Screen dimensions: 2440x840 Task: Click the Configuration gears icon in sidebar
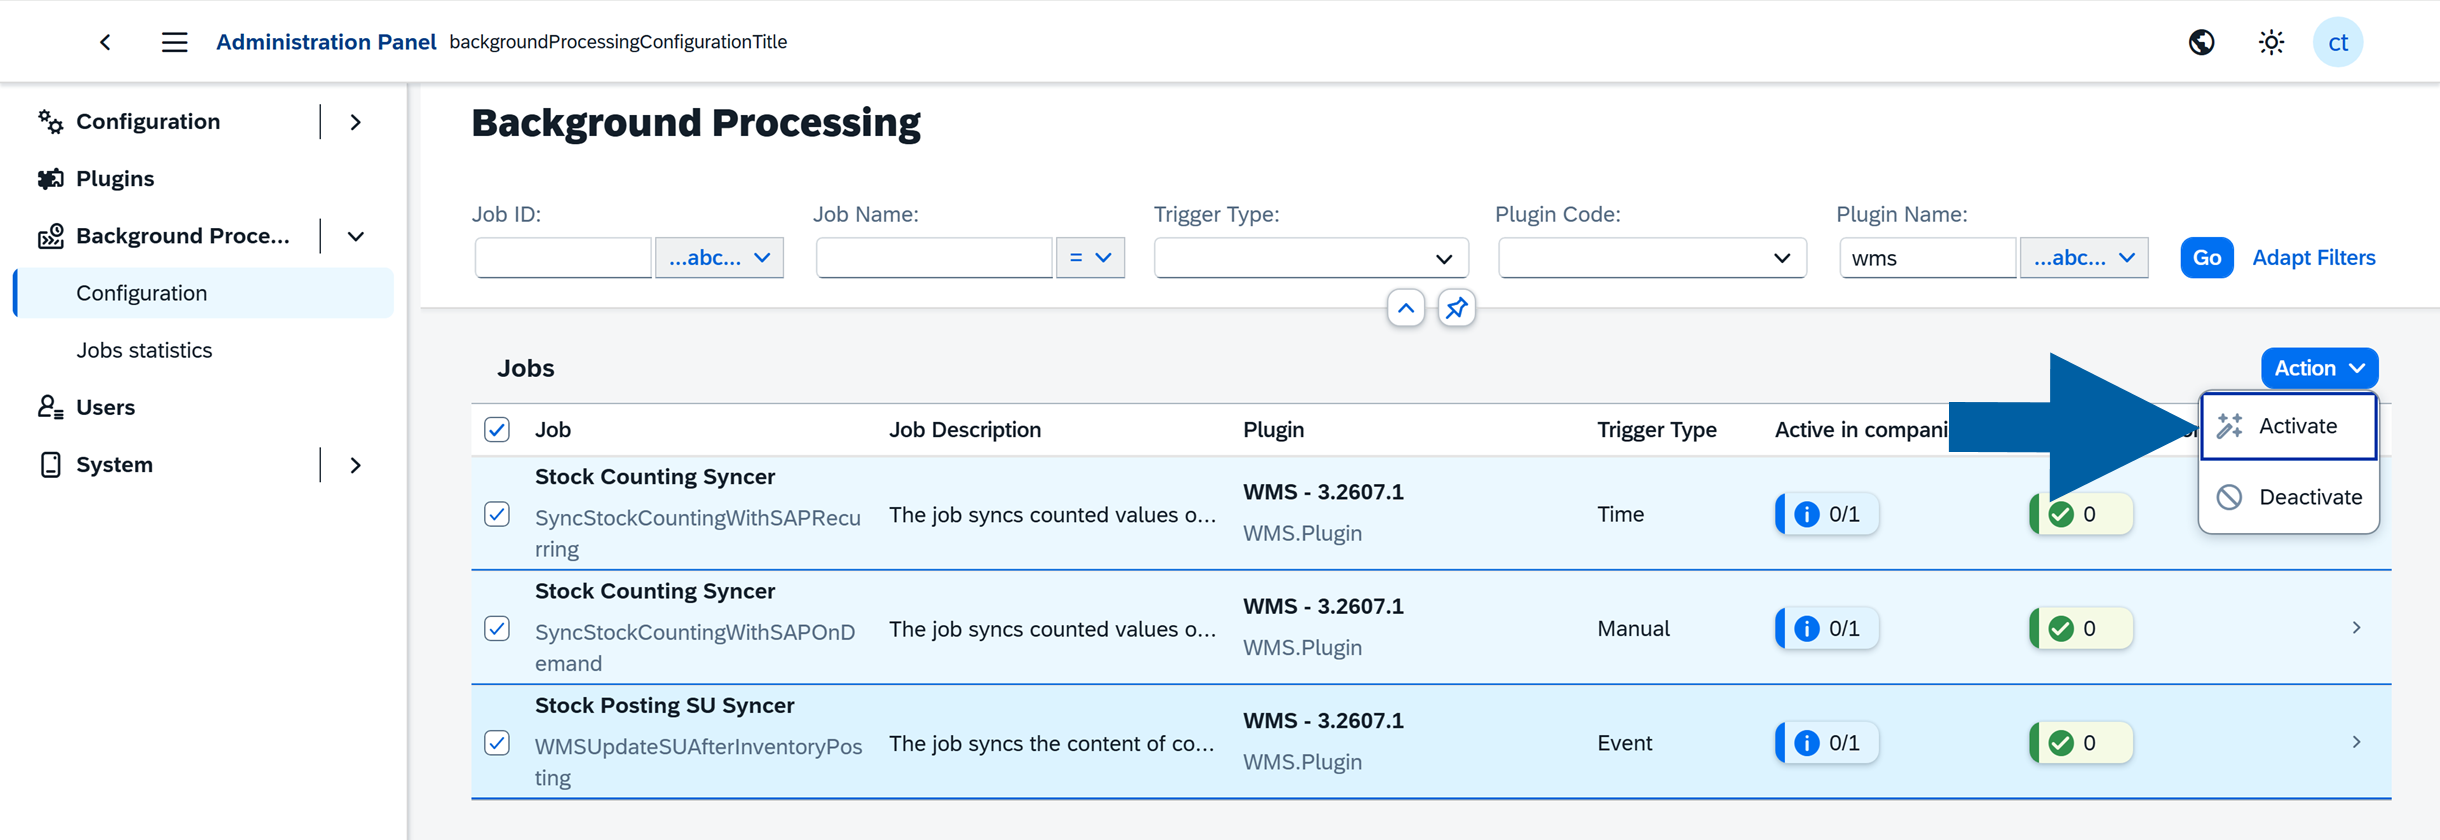(x=50, y=122)
